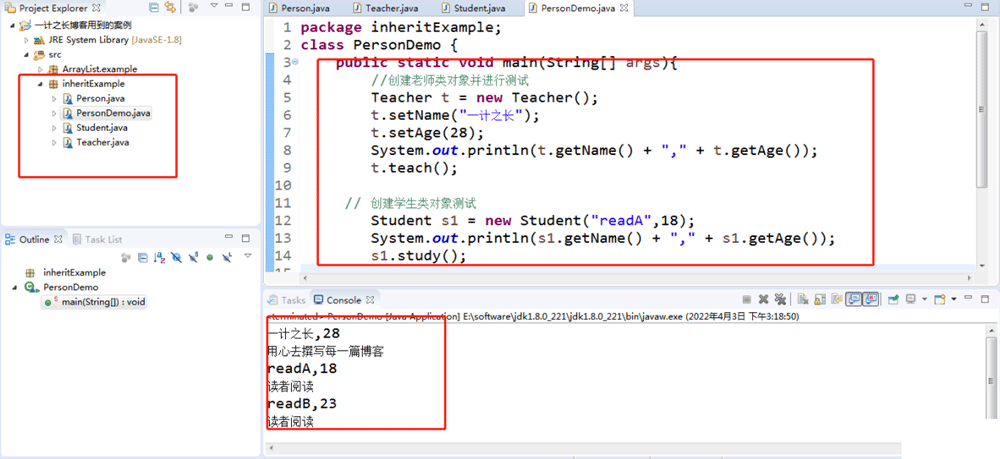Maximize the Outline panel
The image size is (1000, 459).
click(246, 238)
